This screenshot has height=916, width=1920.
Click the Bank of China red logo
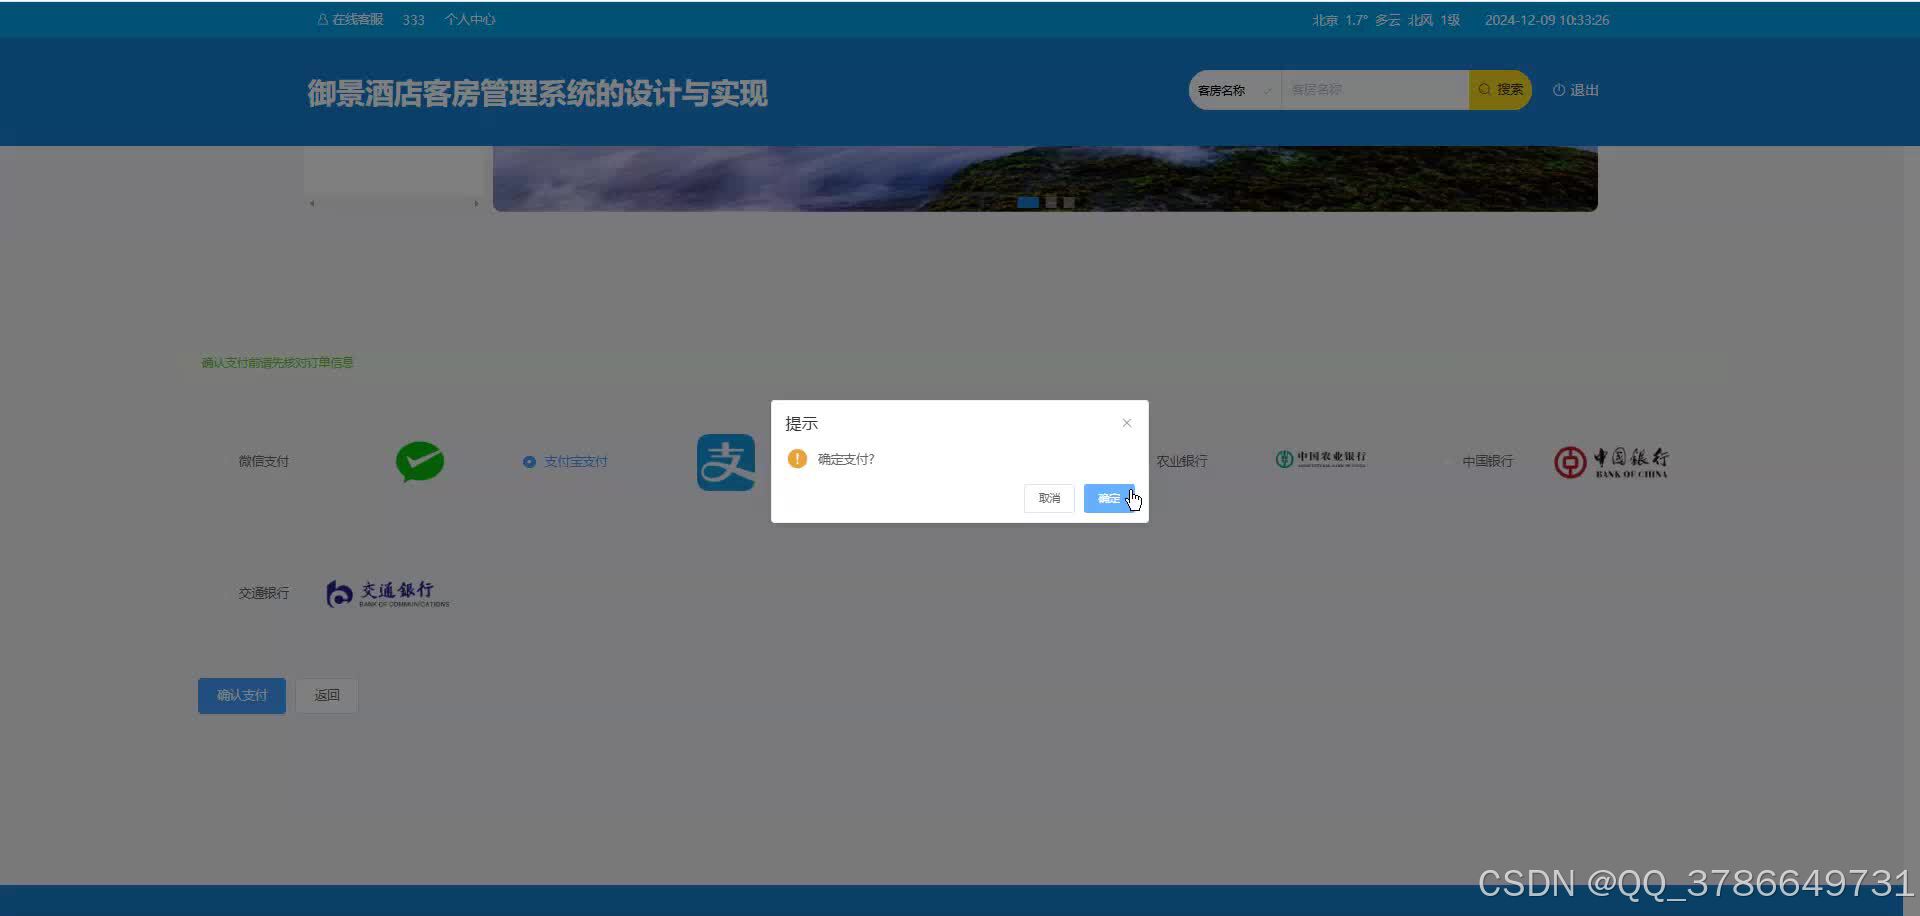pyautogui.click(x=1610, y=462)
